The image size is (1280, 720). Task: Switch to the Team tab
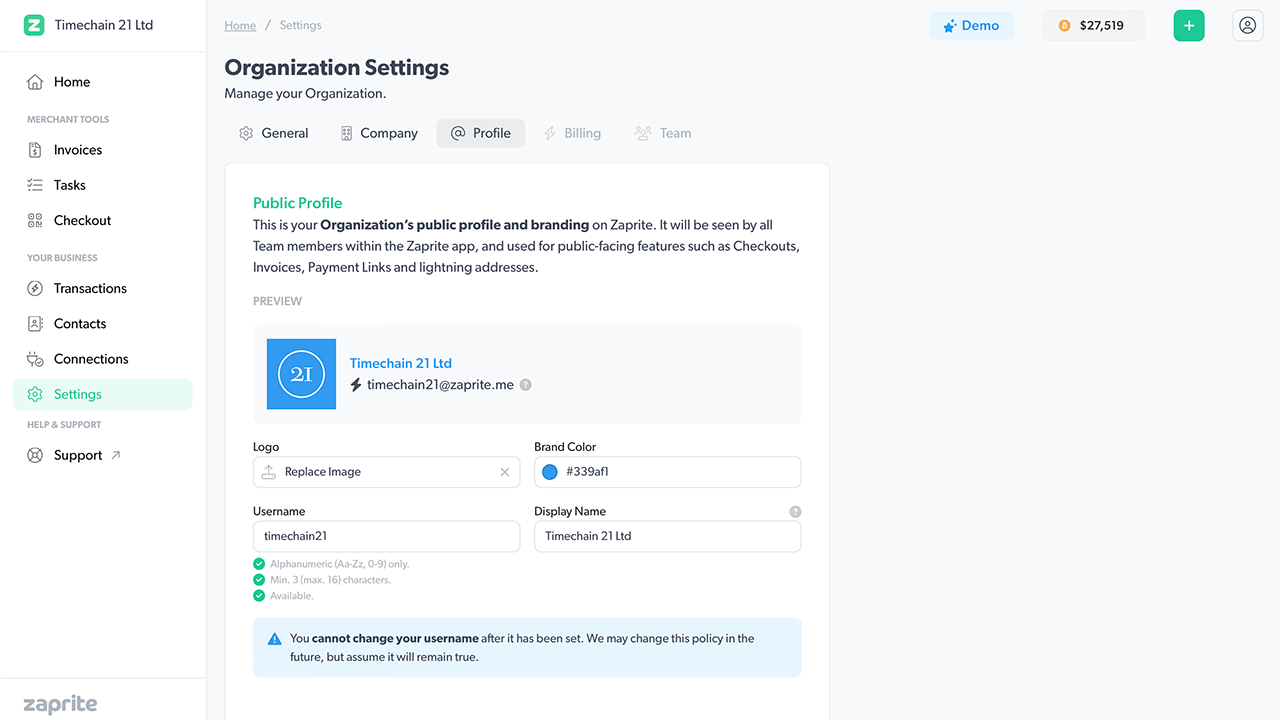pyautogui.click(x=663, y=133)
